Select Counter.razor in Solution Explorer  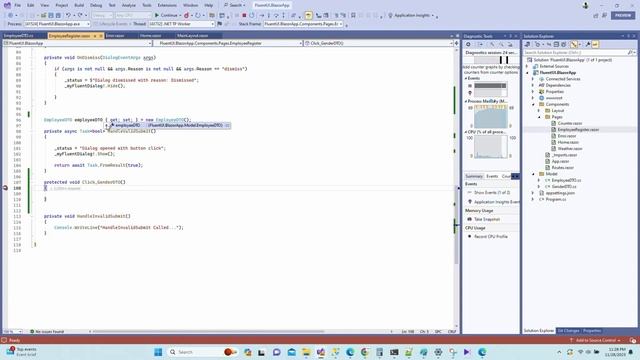pyautogui.click(x=569, y=123)
